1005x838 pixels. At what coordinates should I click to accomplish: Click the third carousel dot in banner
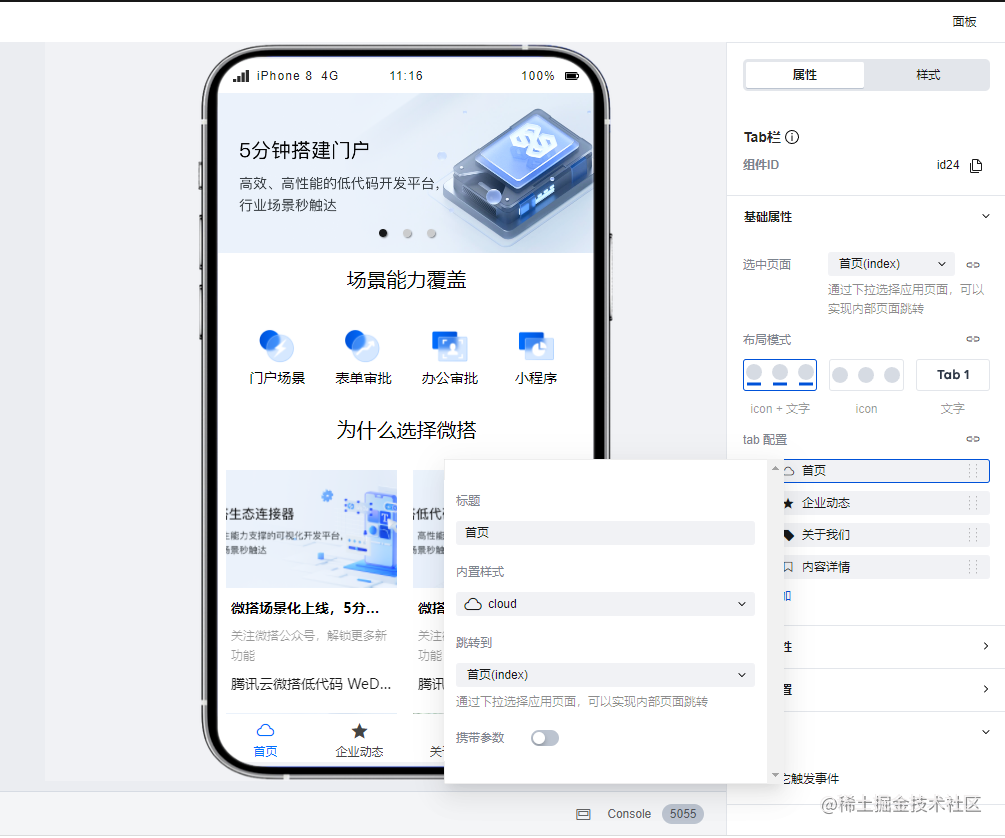(x=432, y=233)
